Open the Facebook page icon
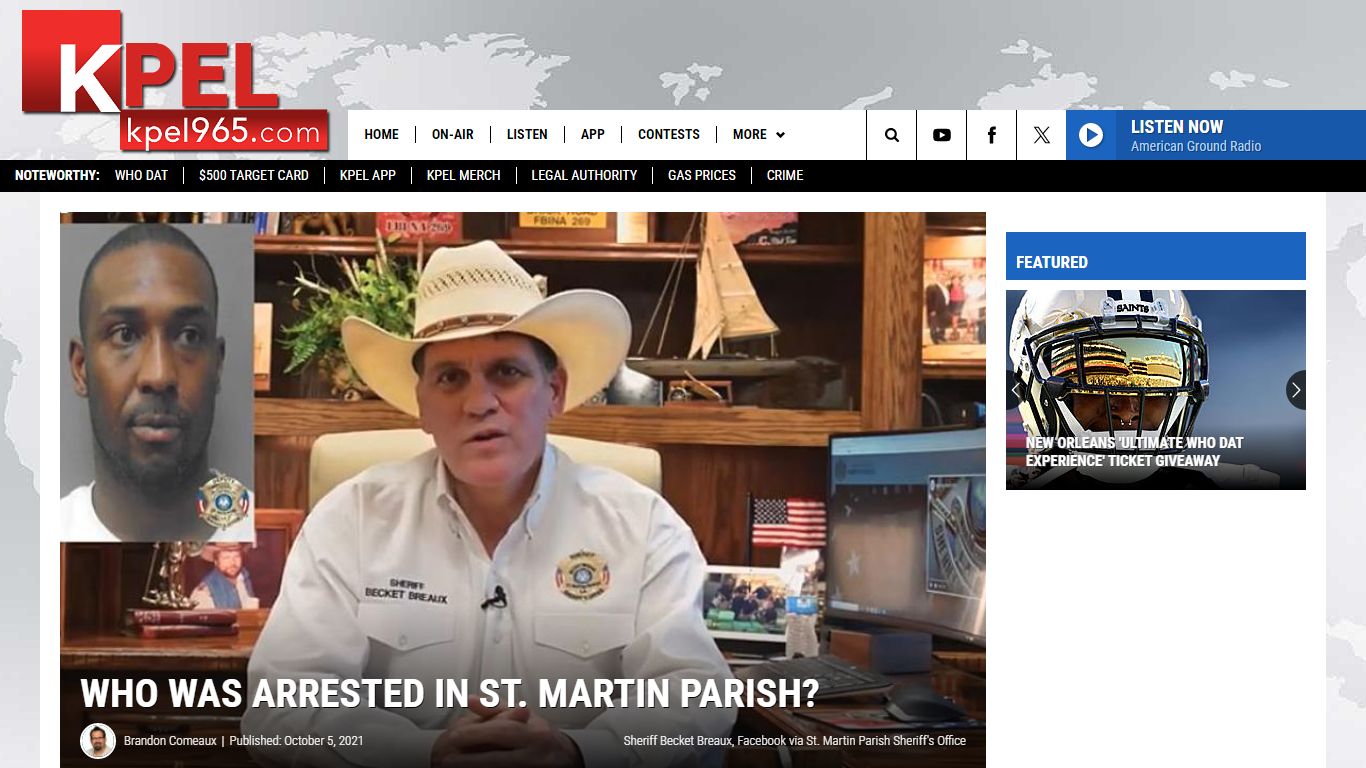This screenshot has width=1366, height=768. 991,135
